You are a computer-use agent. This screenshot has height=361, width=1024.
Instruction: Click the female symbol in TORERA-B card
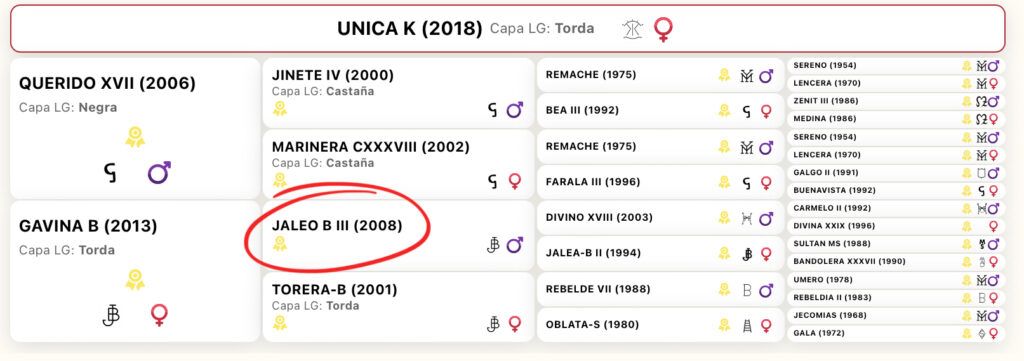(515, 324)
